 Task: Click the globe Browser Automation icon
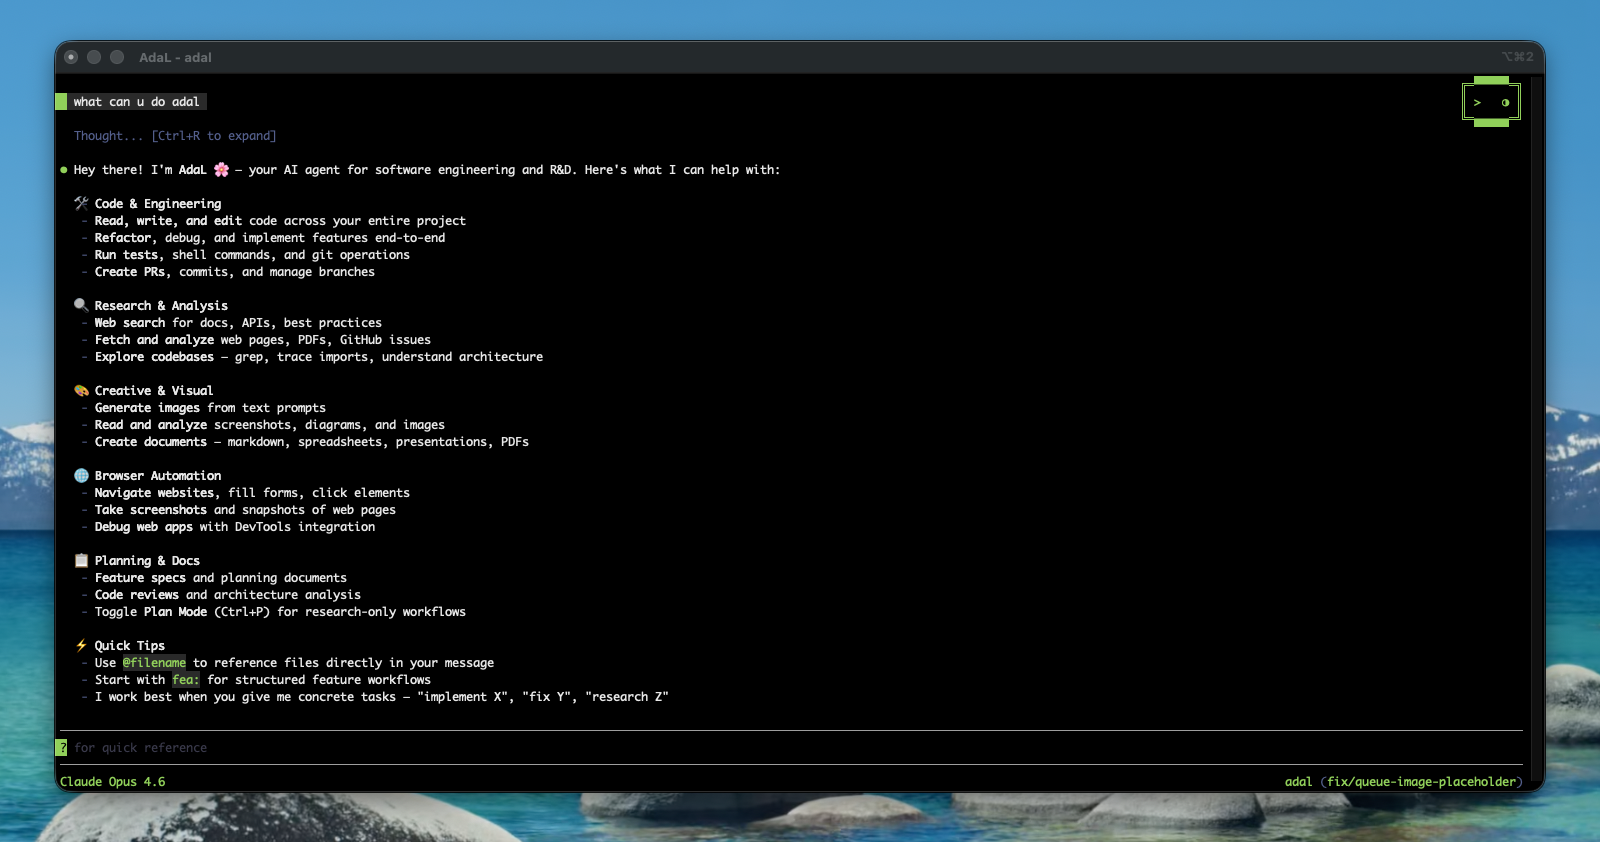coord(81,475)
